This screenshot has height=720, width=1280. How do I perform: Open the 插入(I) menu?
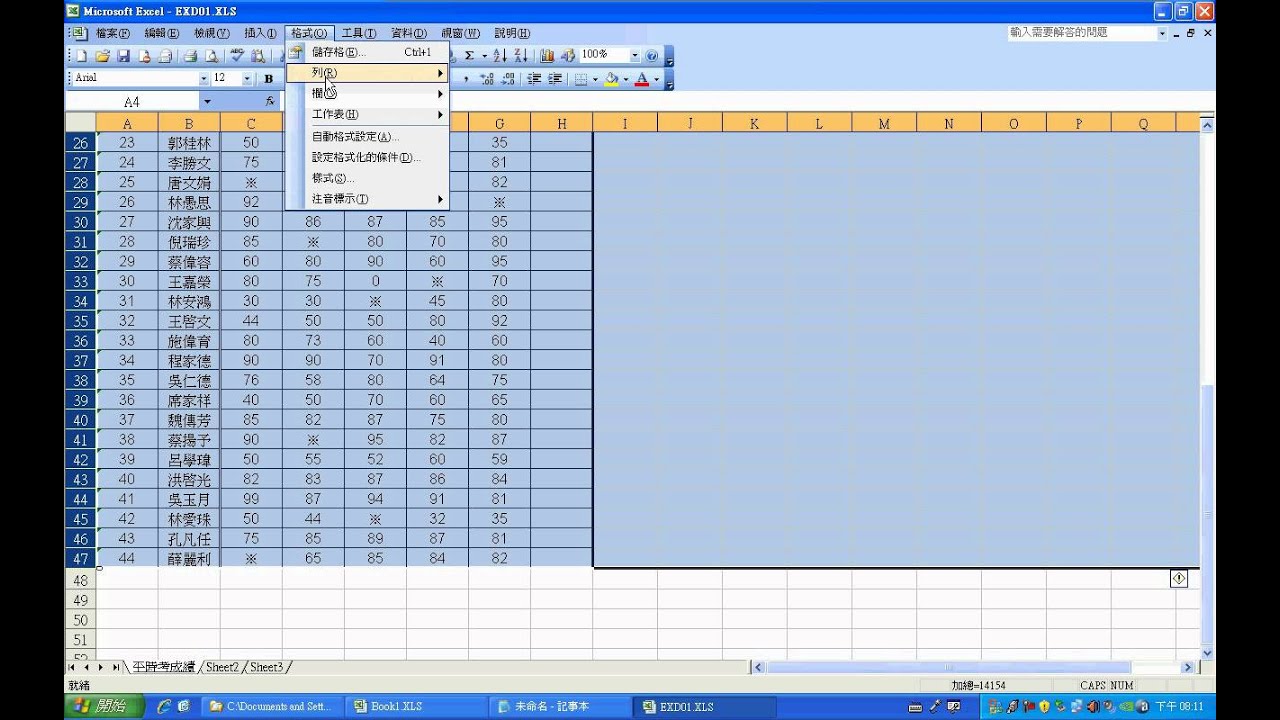click(x=260, y=33)
